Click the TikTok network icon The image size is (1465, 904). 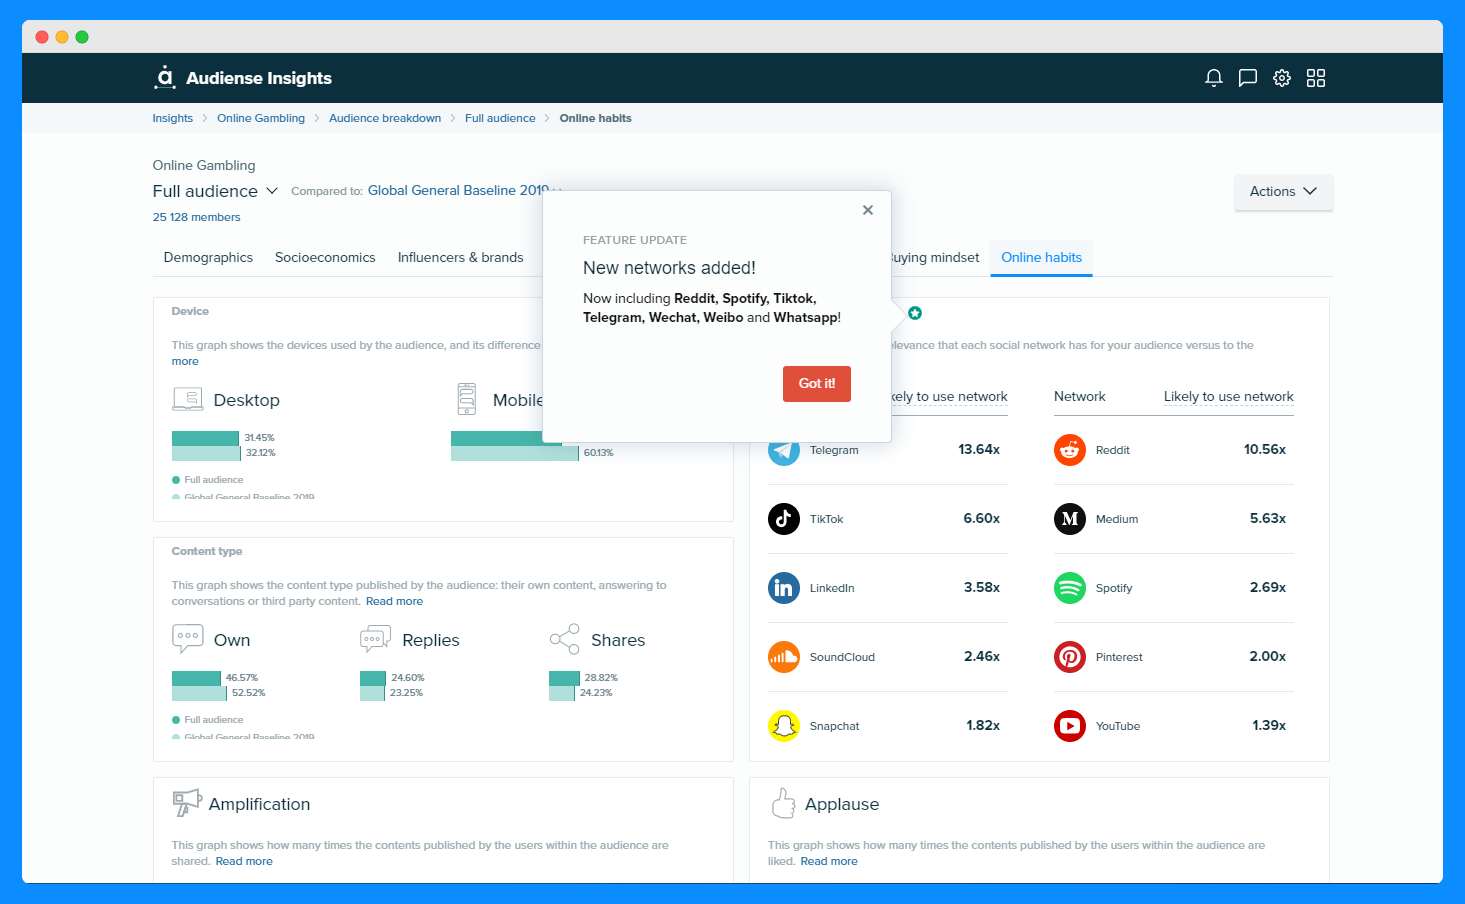[x=784, y=519]
